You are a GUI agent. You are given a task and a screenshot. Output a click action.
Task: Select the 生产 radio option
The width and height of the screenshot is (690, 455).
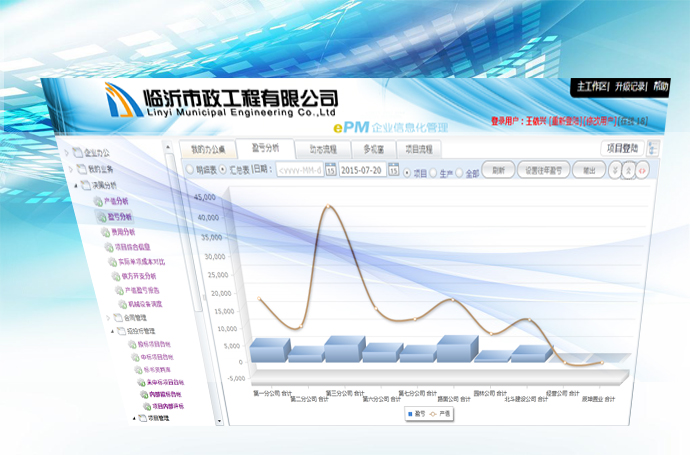[433, 173]
